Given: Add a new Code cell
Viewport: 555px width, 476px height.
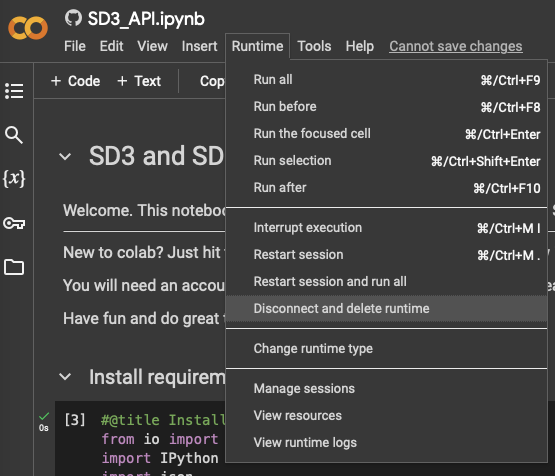Looking at the screenshot, I should click(x=75, y=81).
